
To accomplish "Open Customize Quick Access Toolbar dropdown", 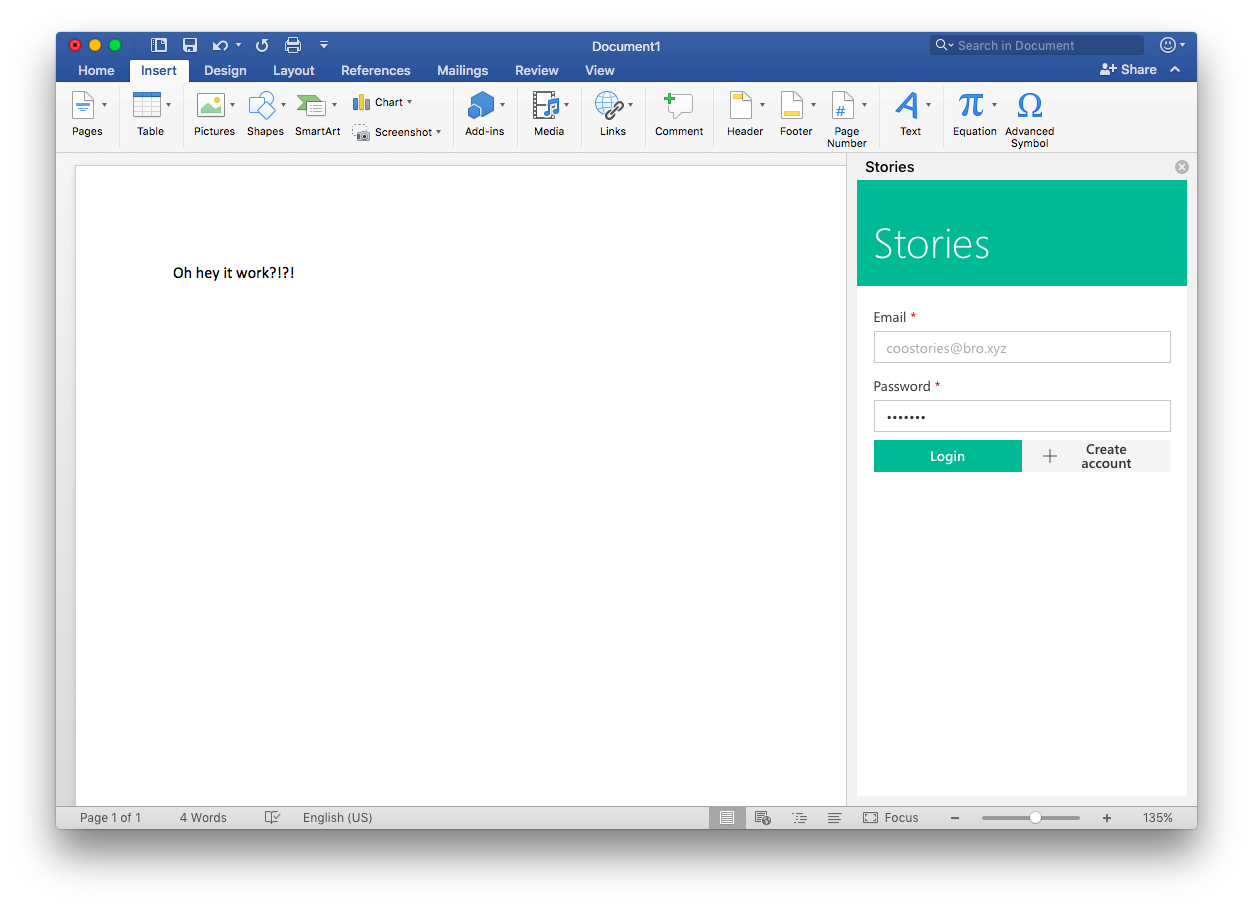I will point(324,45).
